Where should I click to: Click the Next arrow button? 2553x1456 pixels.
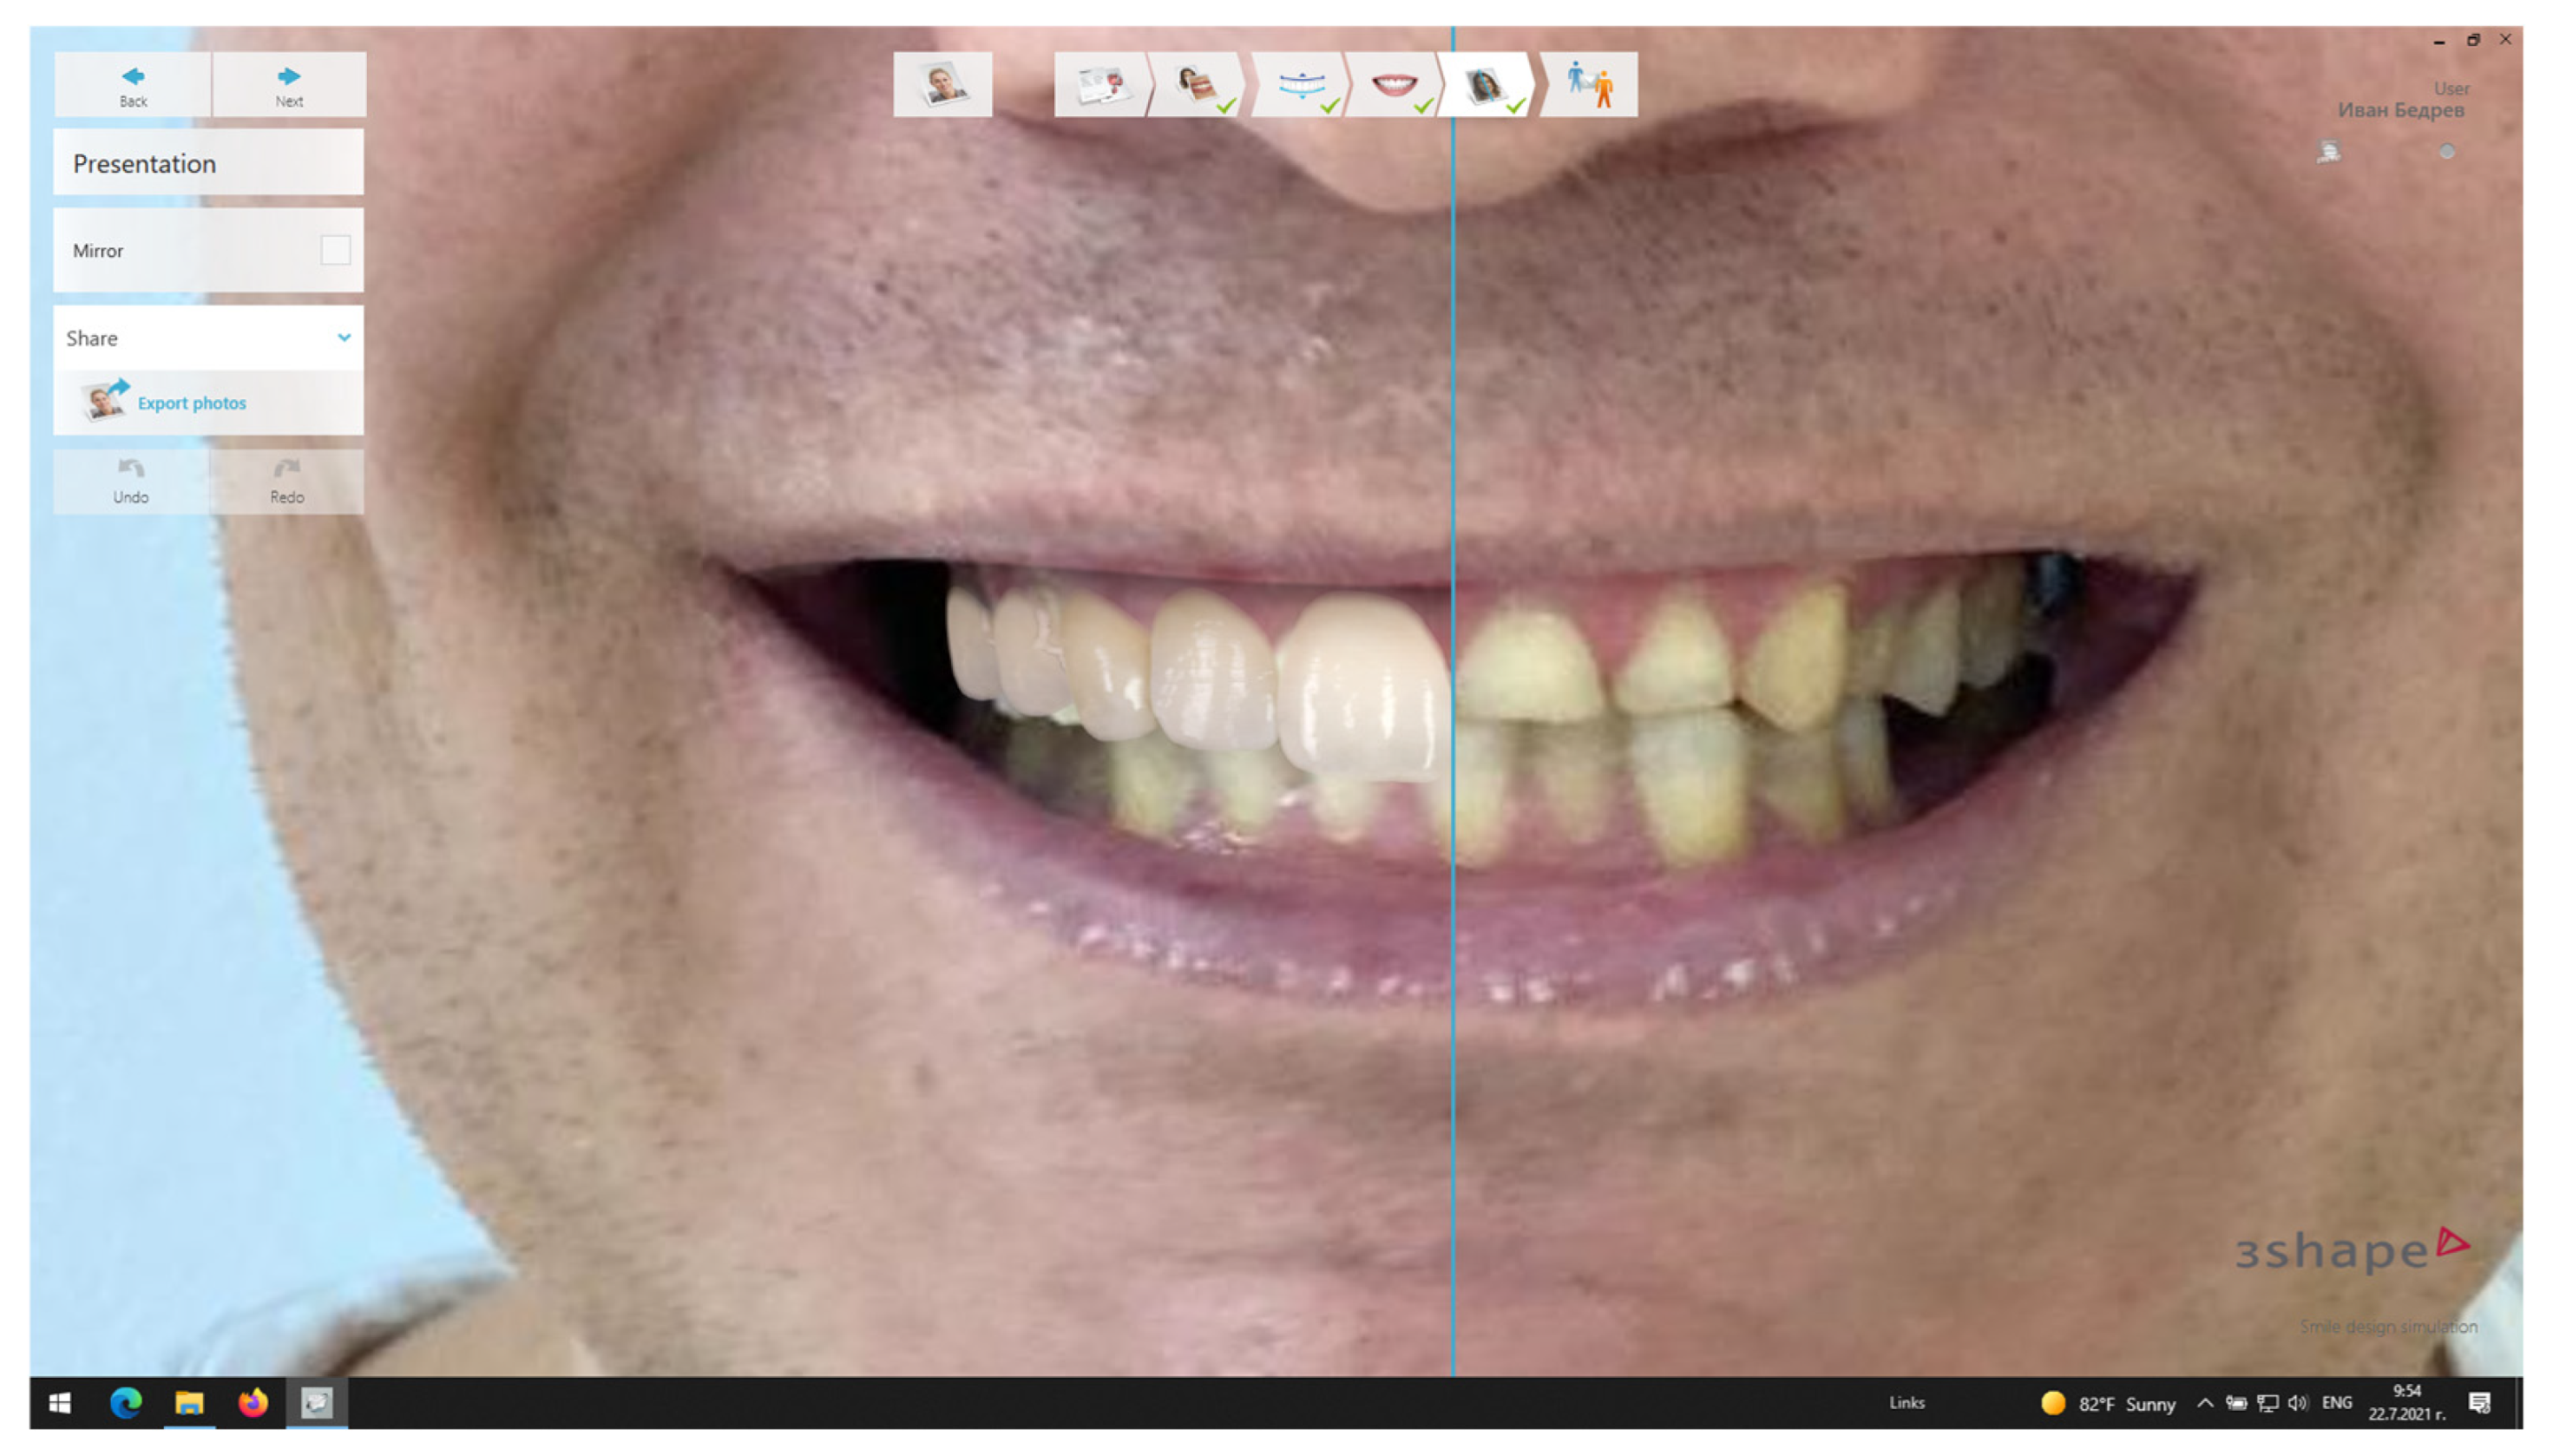coord(289,85)
